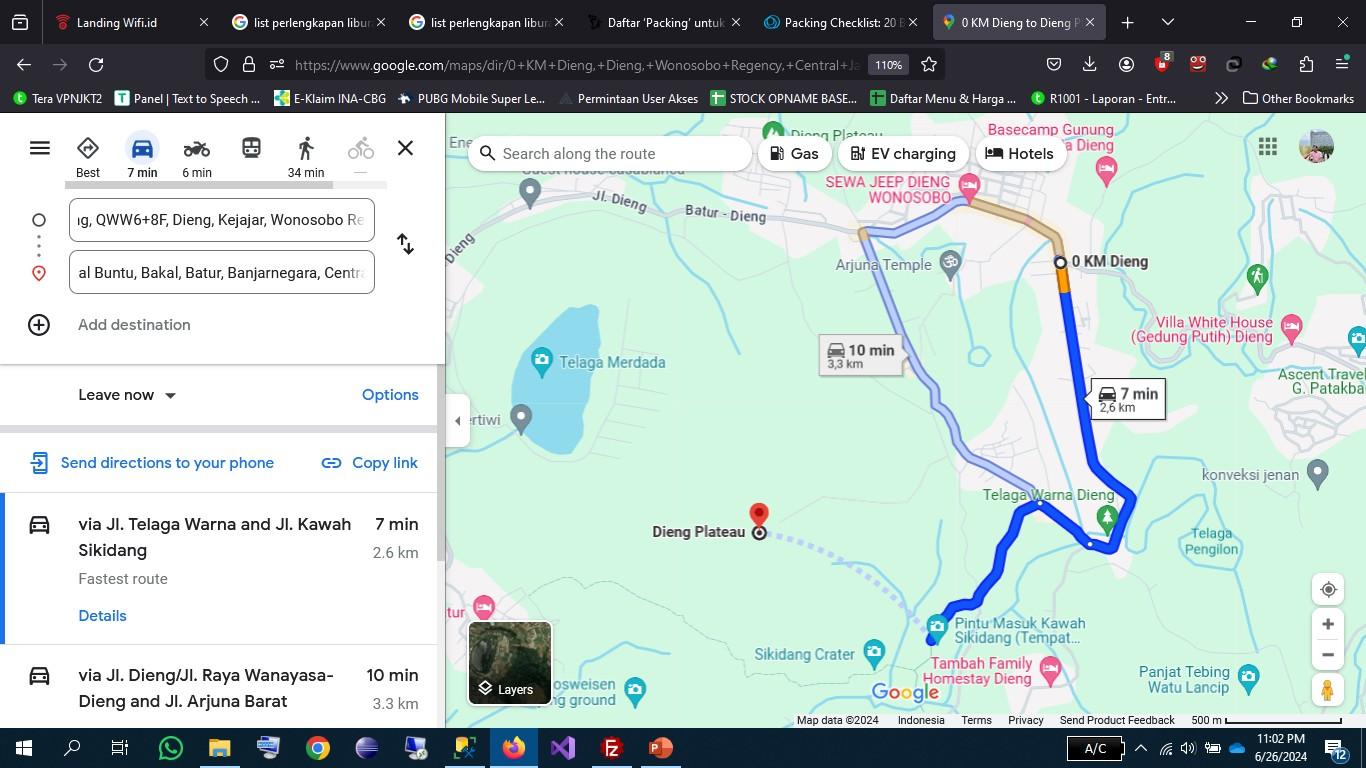Copy link to these directions
Viewport: 1366px width, 768px height.
coord(369,463)
